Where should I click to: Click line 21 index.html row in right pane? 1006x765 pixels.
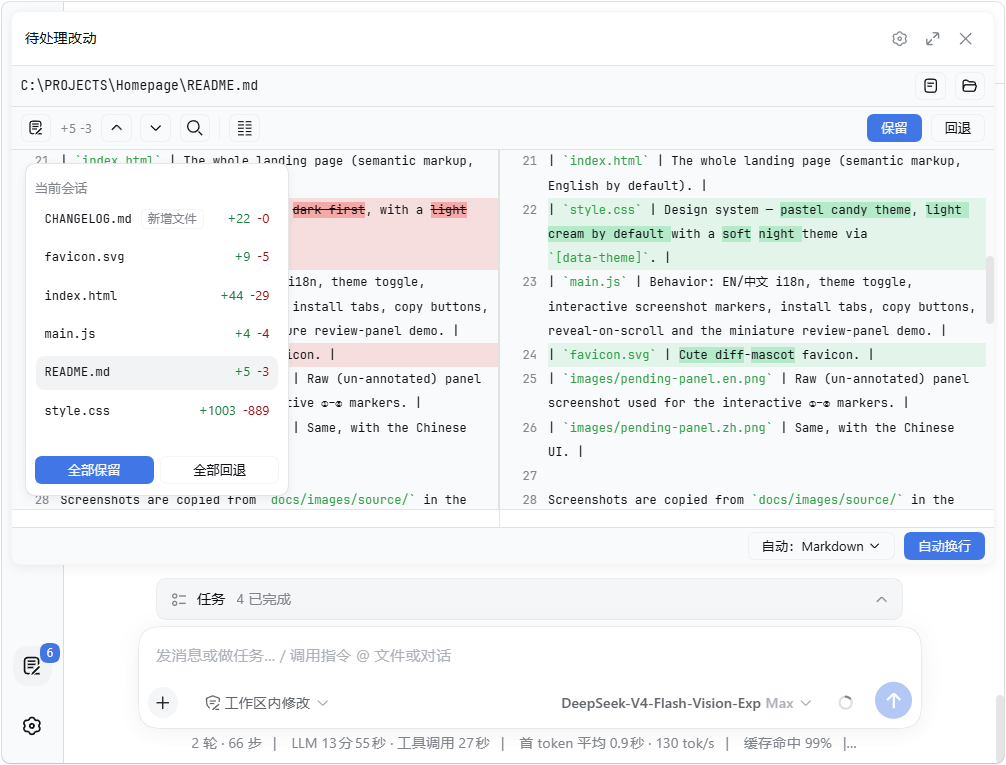tap(767, 173)
